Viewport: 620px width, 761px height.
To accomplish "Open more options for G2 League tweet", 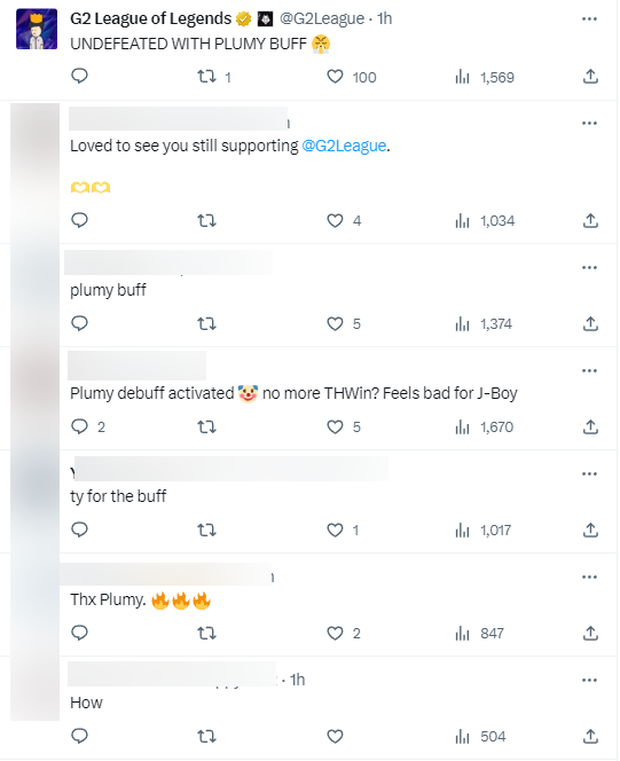I will coord(590,19).
